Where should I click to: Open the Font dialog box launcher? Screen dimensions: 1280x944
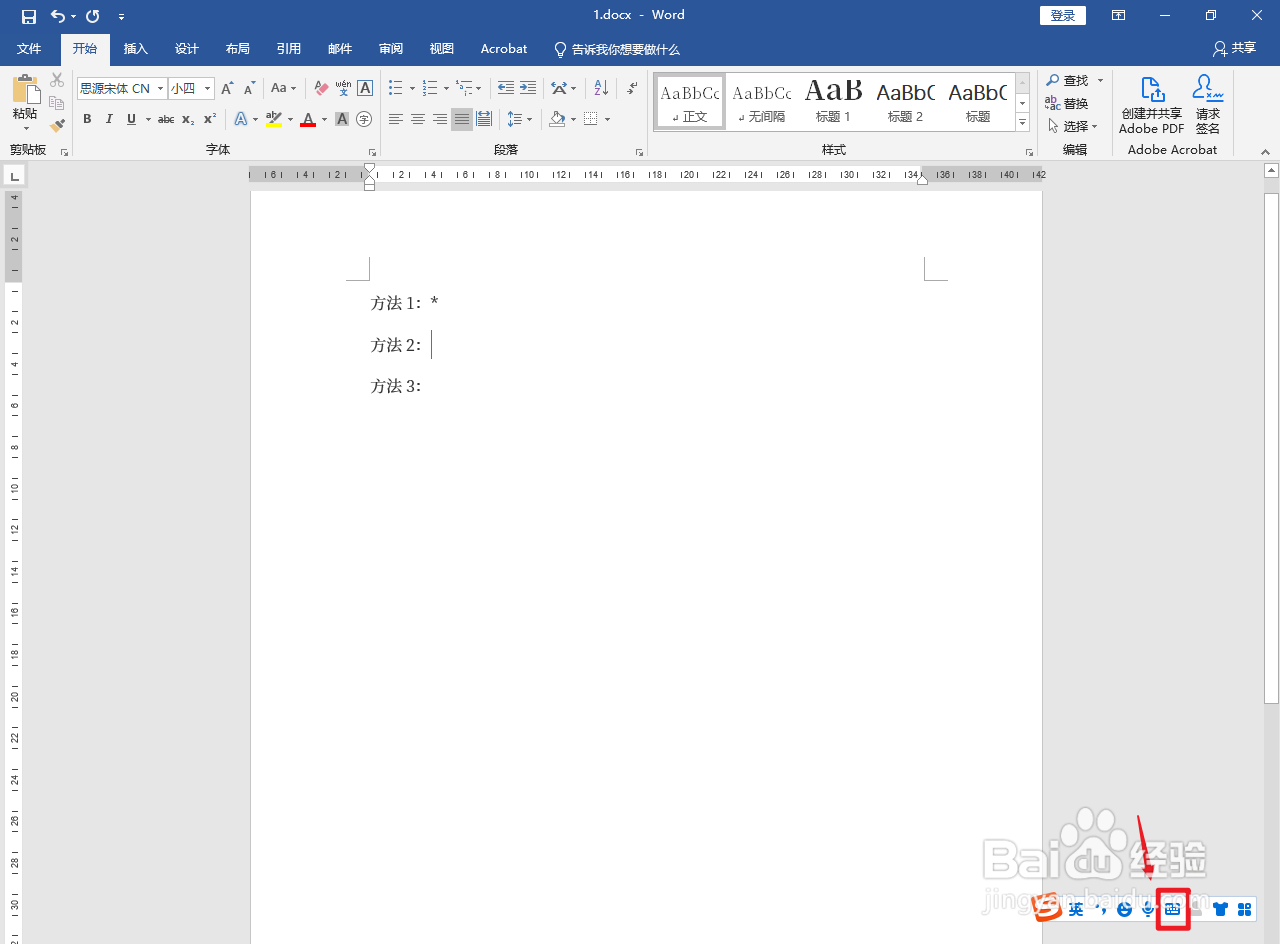pyautogui.click(x=371, y=152)
